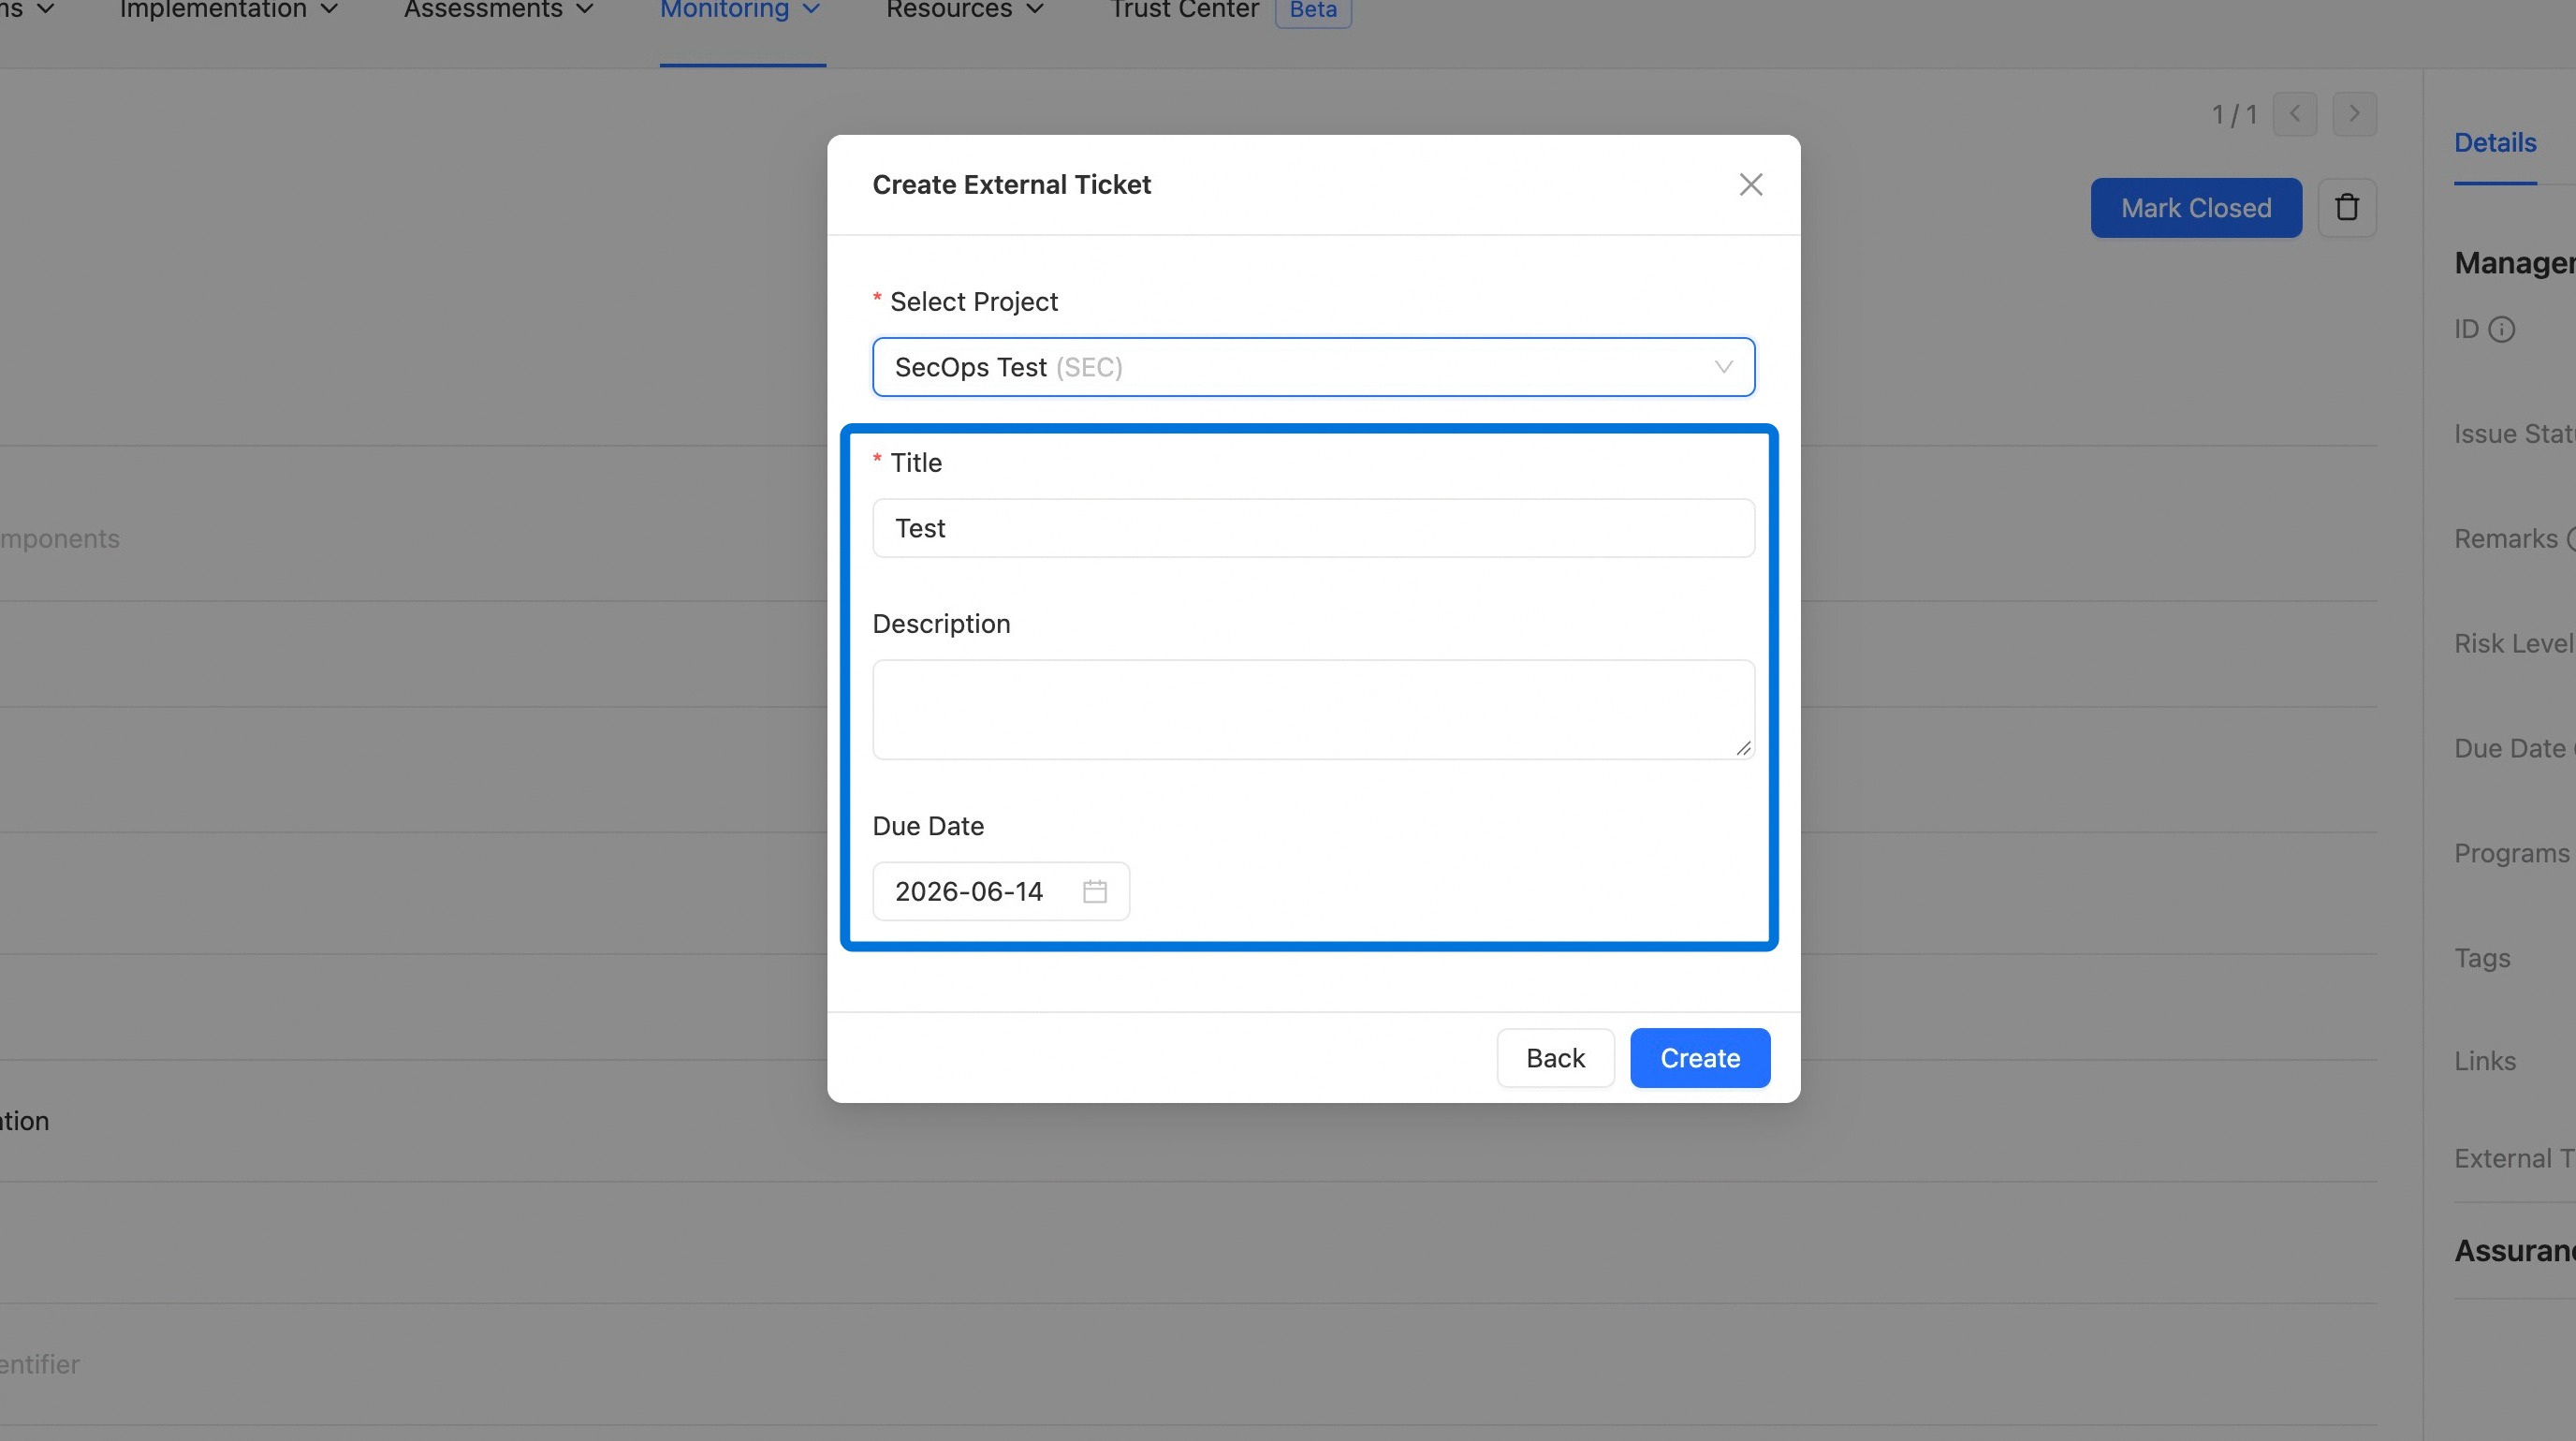The width and height of the screenshot is (2576, 1441).
Task: Click the Tags label in details panel
Action: (x=2482, y=958)
